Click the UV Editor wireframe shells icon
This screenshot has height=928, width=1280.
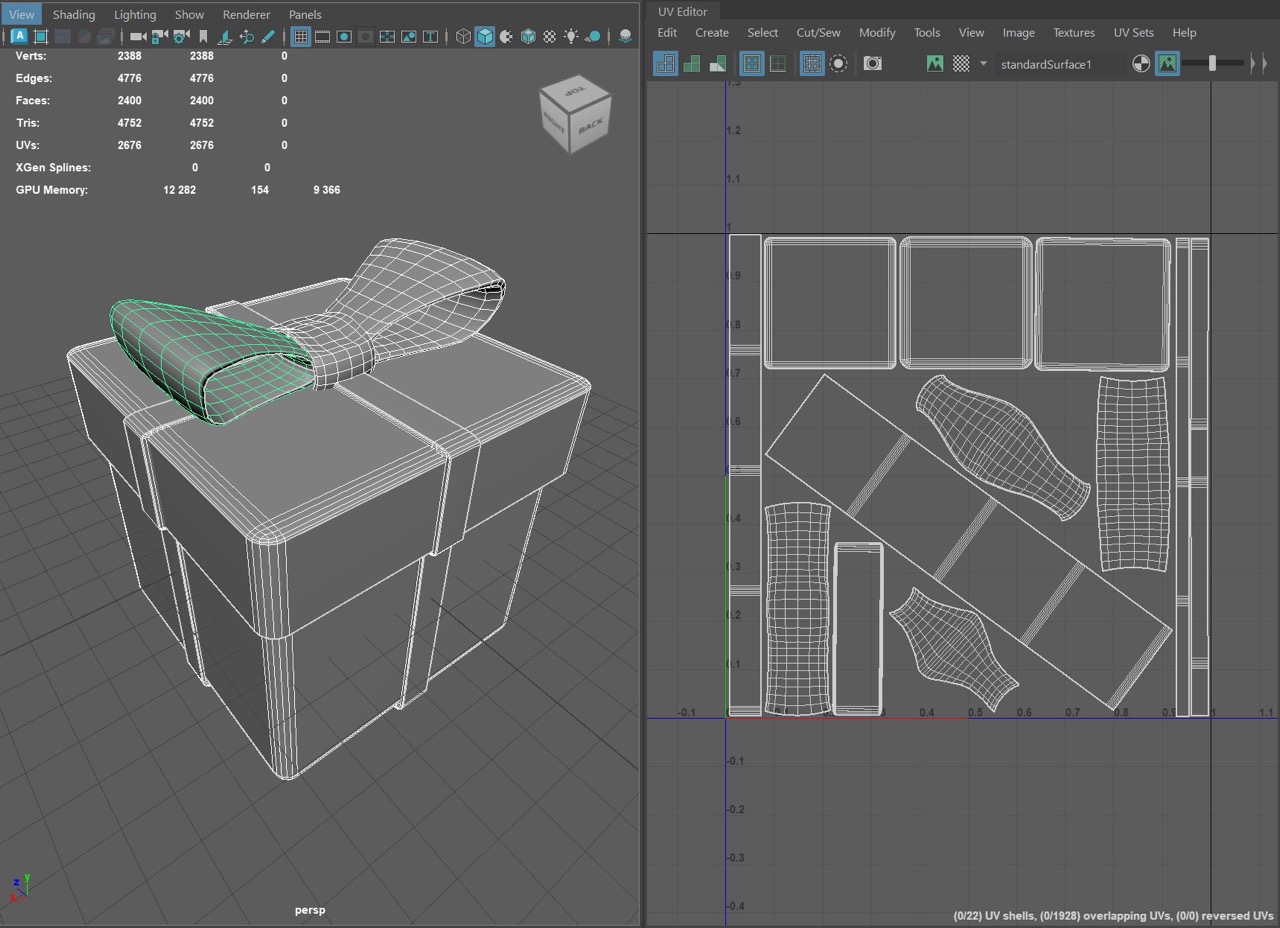click(x=665, y=64)
